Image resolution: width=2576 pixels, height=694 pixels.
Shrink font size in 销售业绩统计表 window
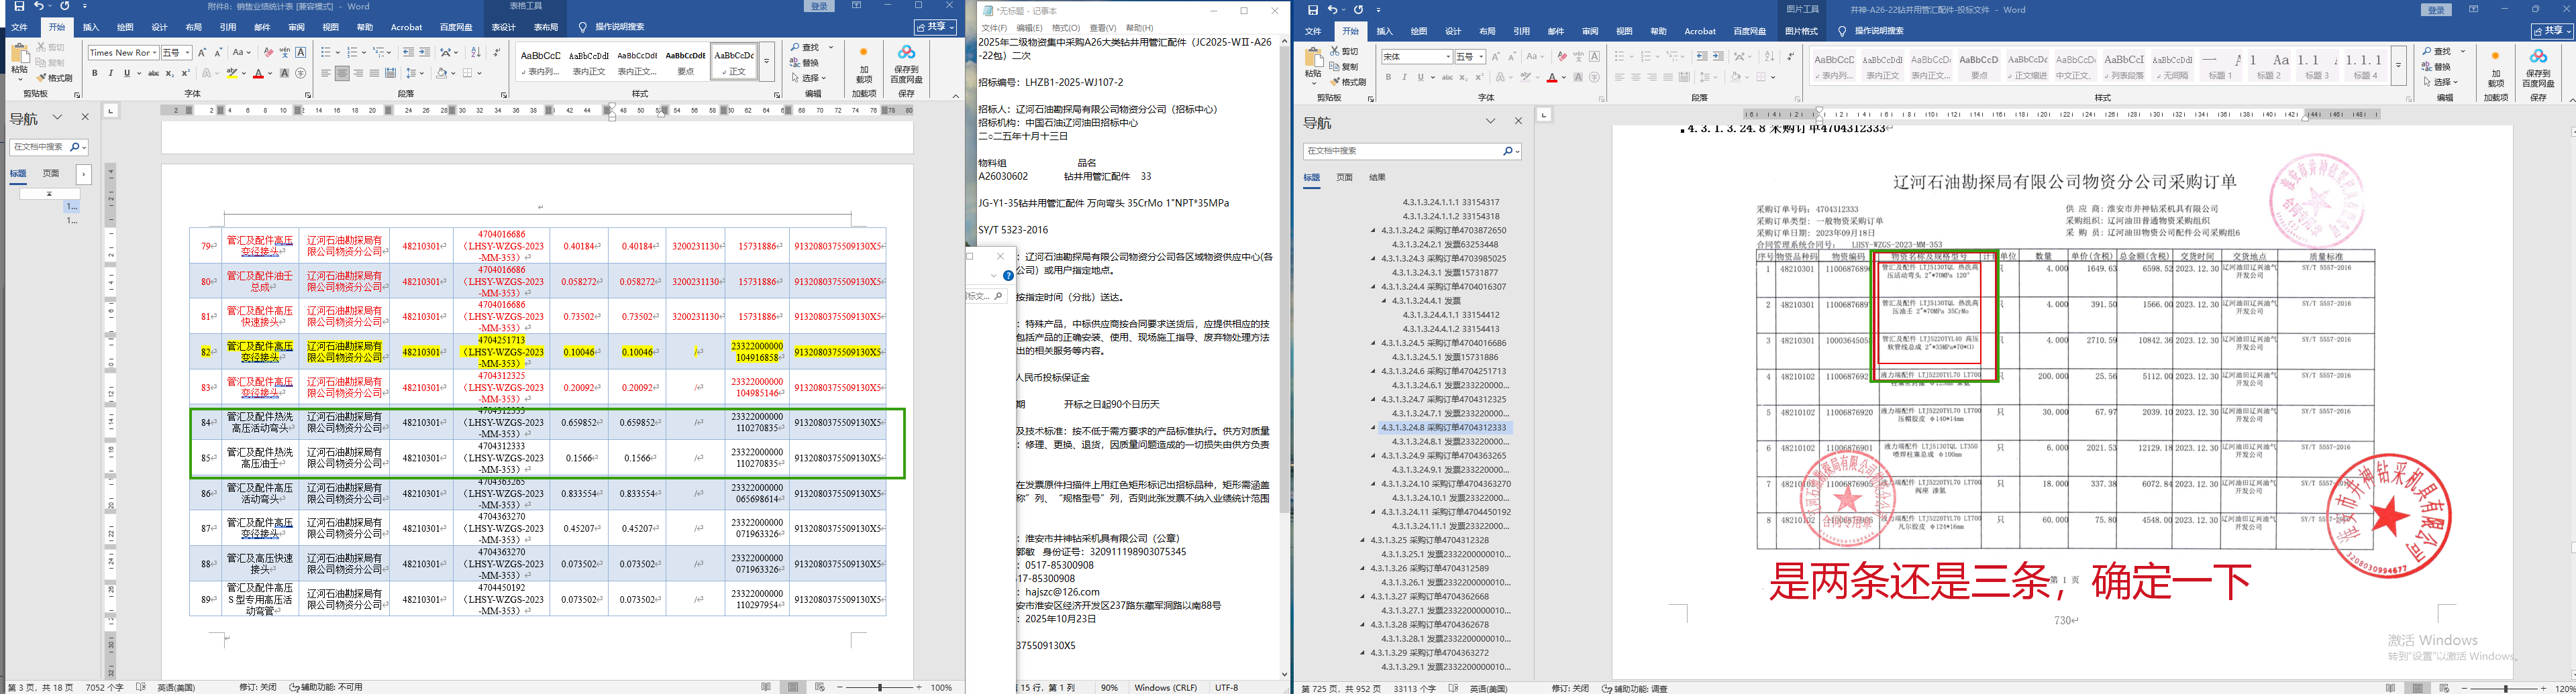click(219, 52)
